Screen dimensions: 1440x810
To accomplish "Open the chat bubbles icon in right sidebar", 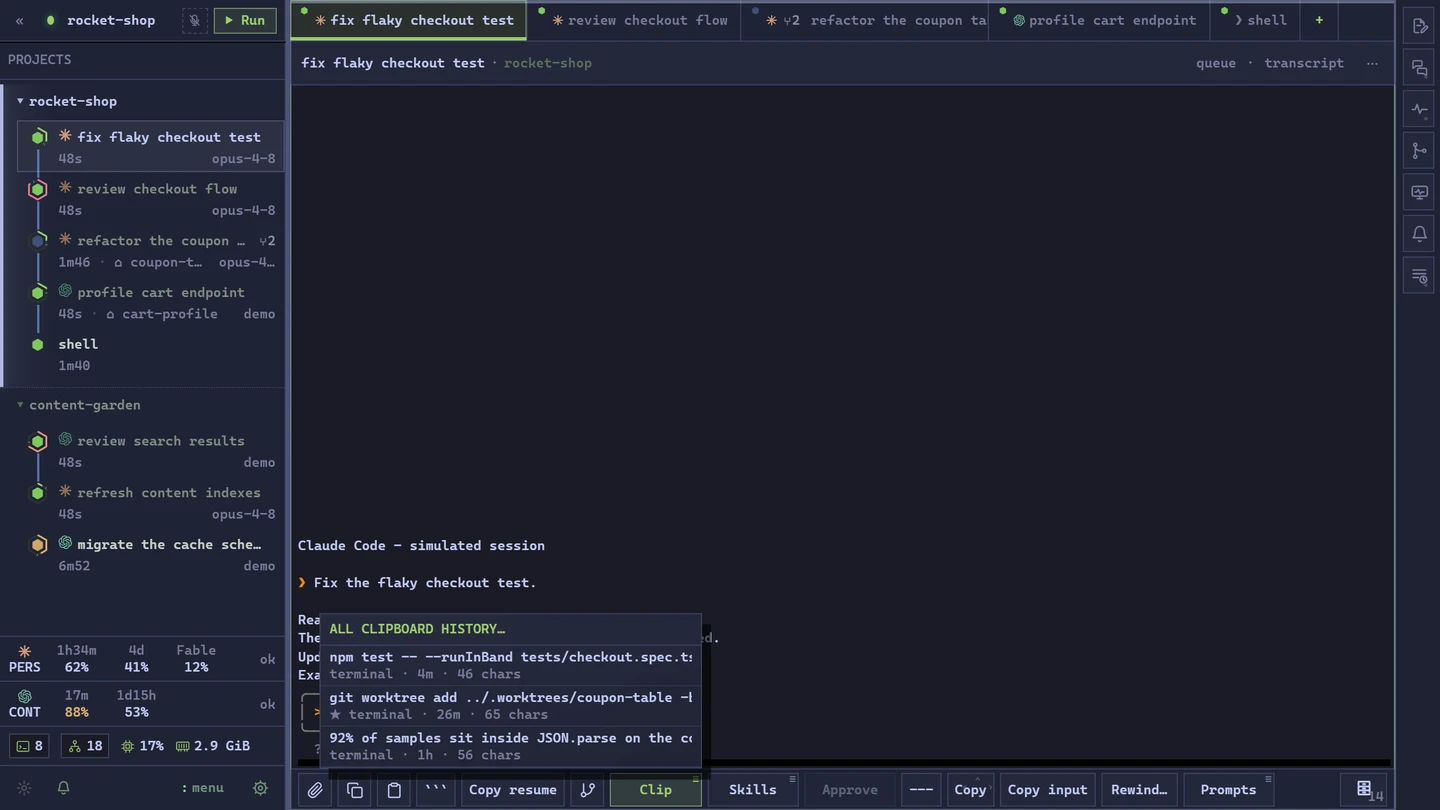I will click(1419, 68).
